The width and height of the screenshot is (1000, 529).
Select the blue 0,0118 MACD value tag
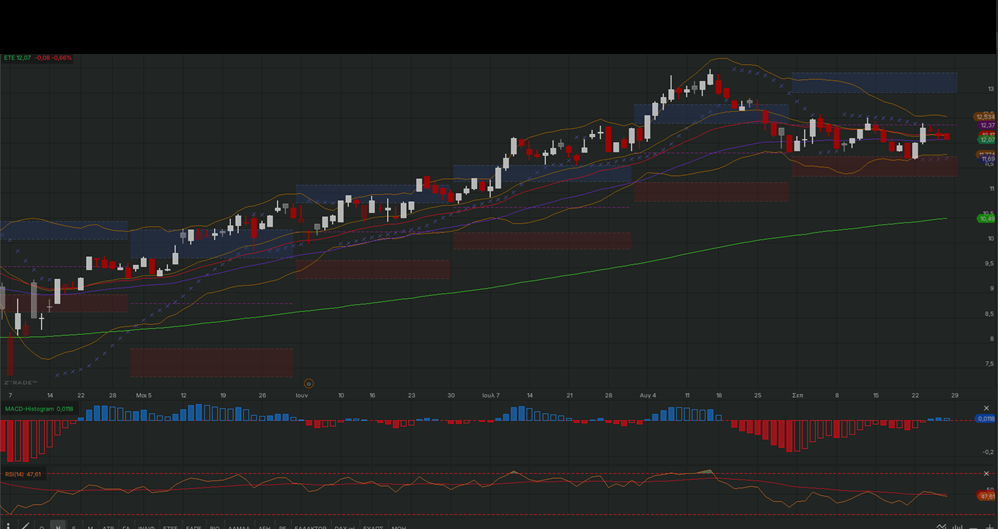986,419
